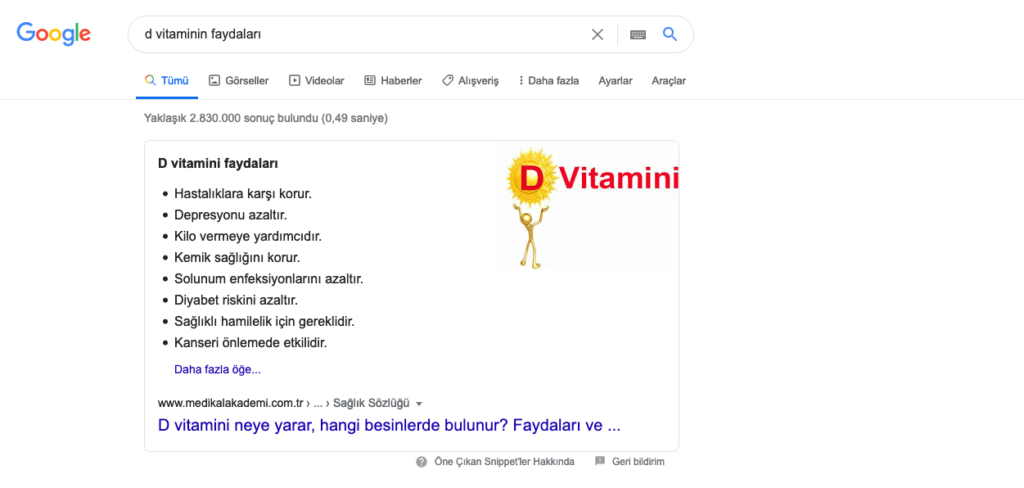Open the 'D vitamini neye yarar' result link
The width and height of the screenshot is (1024, 488).
click(389, 426)
